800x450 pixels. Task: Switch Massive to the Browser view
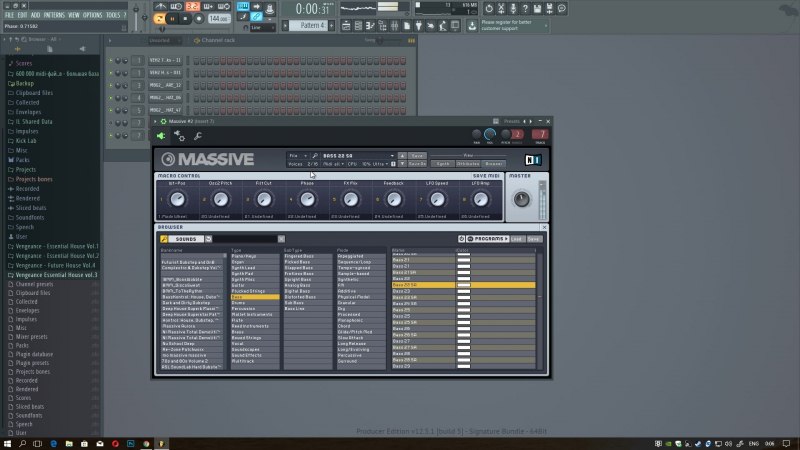click(493, 164)
